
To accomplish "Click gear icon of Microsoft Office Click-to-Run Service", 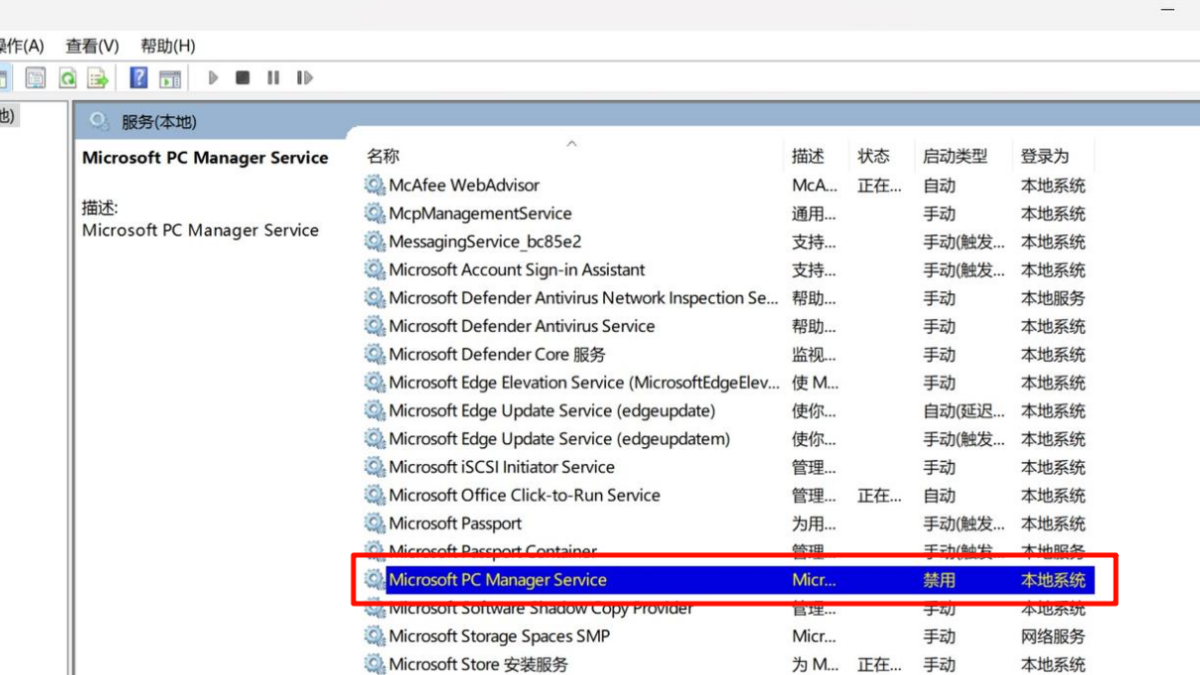I will tap(374, 495).
